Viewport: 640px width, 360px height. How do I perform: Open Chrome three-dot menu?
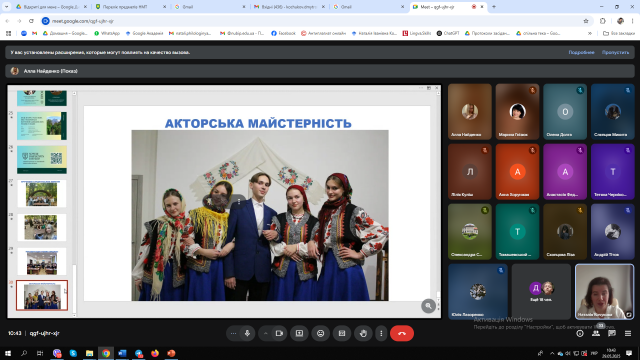pyautogui.click(x=633, y=21)
